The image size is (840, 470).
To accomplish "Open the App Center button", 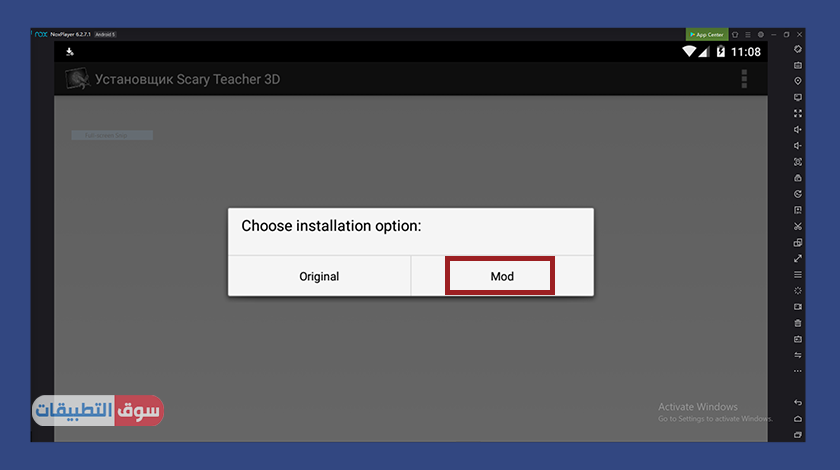I will (x=707, y=34).
